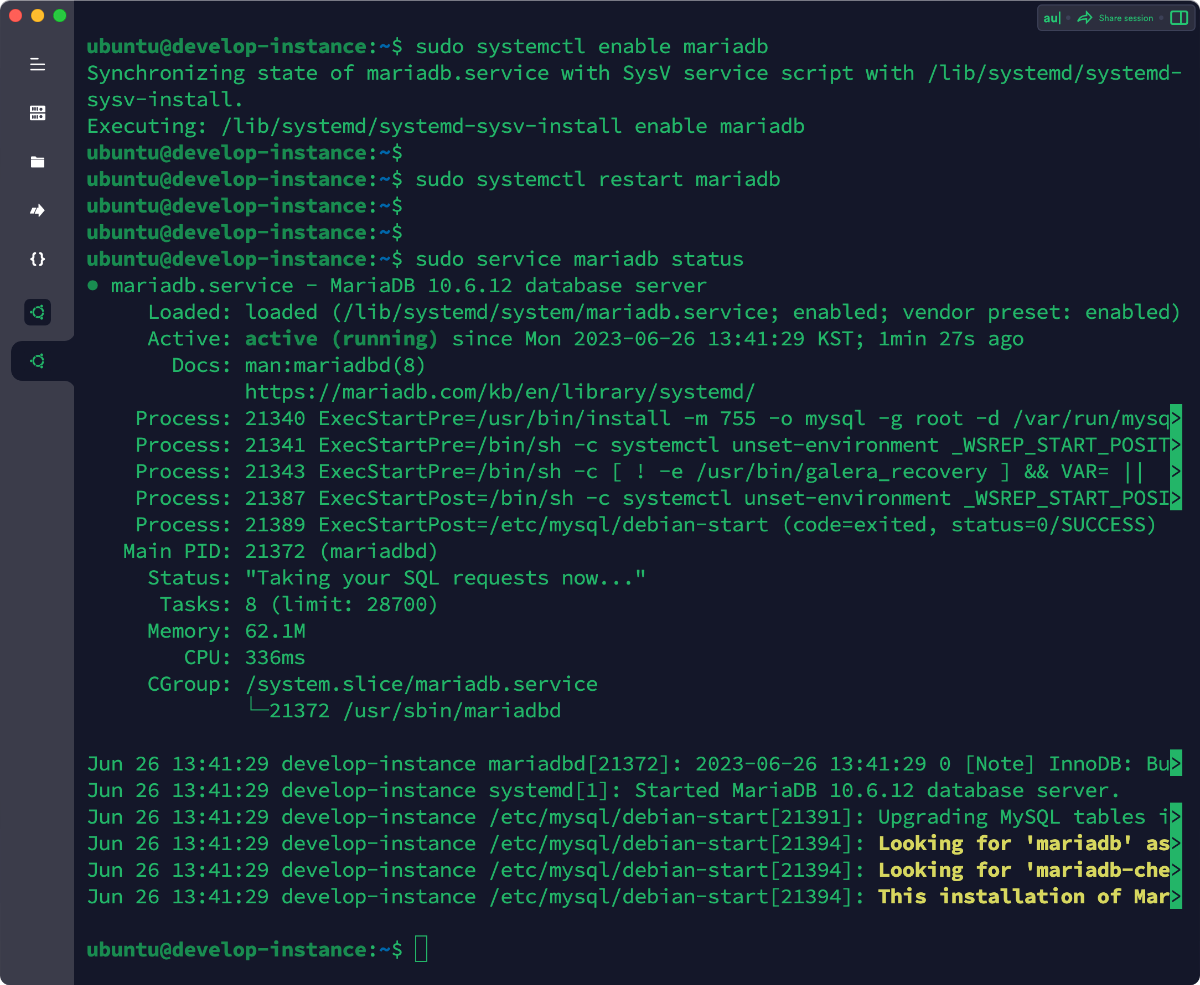Maximize the window with green button
1200x985 pixels.
coord(60,16)
